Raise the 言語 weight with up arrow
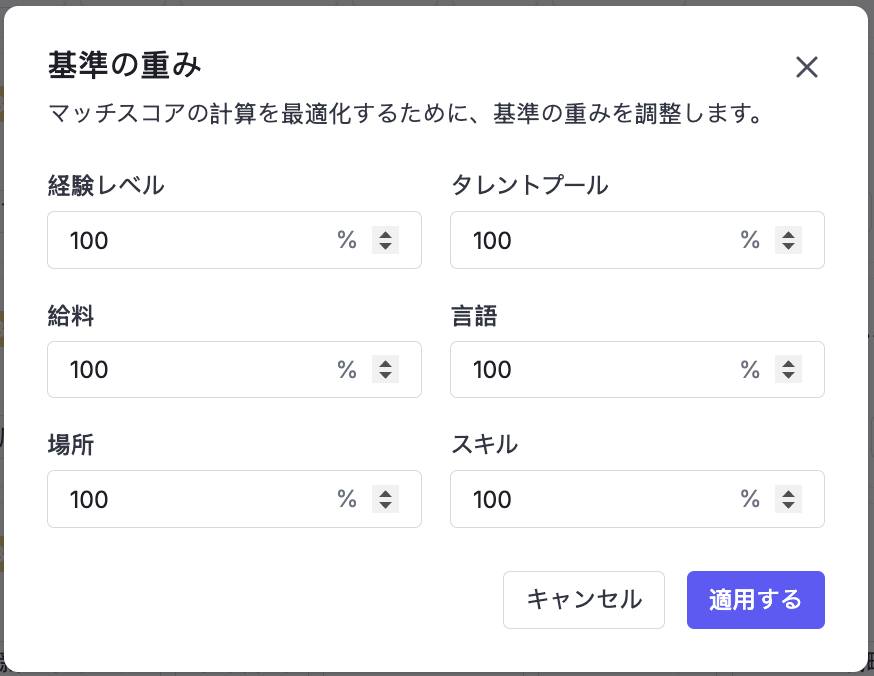 (x=788, y=363)
